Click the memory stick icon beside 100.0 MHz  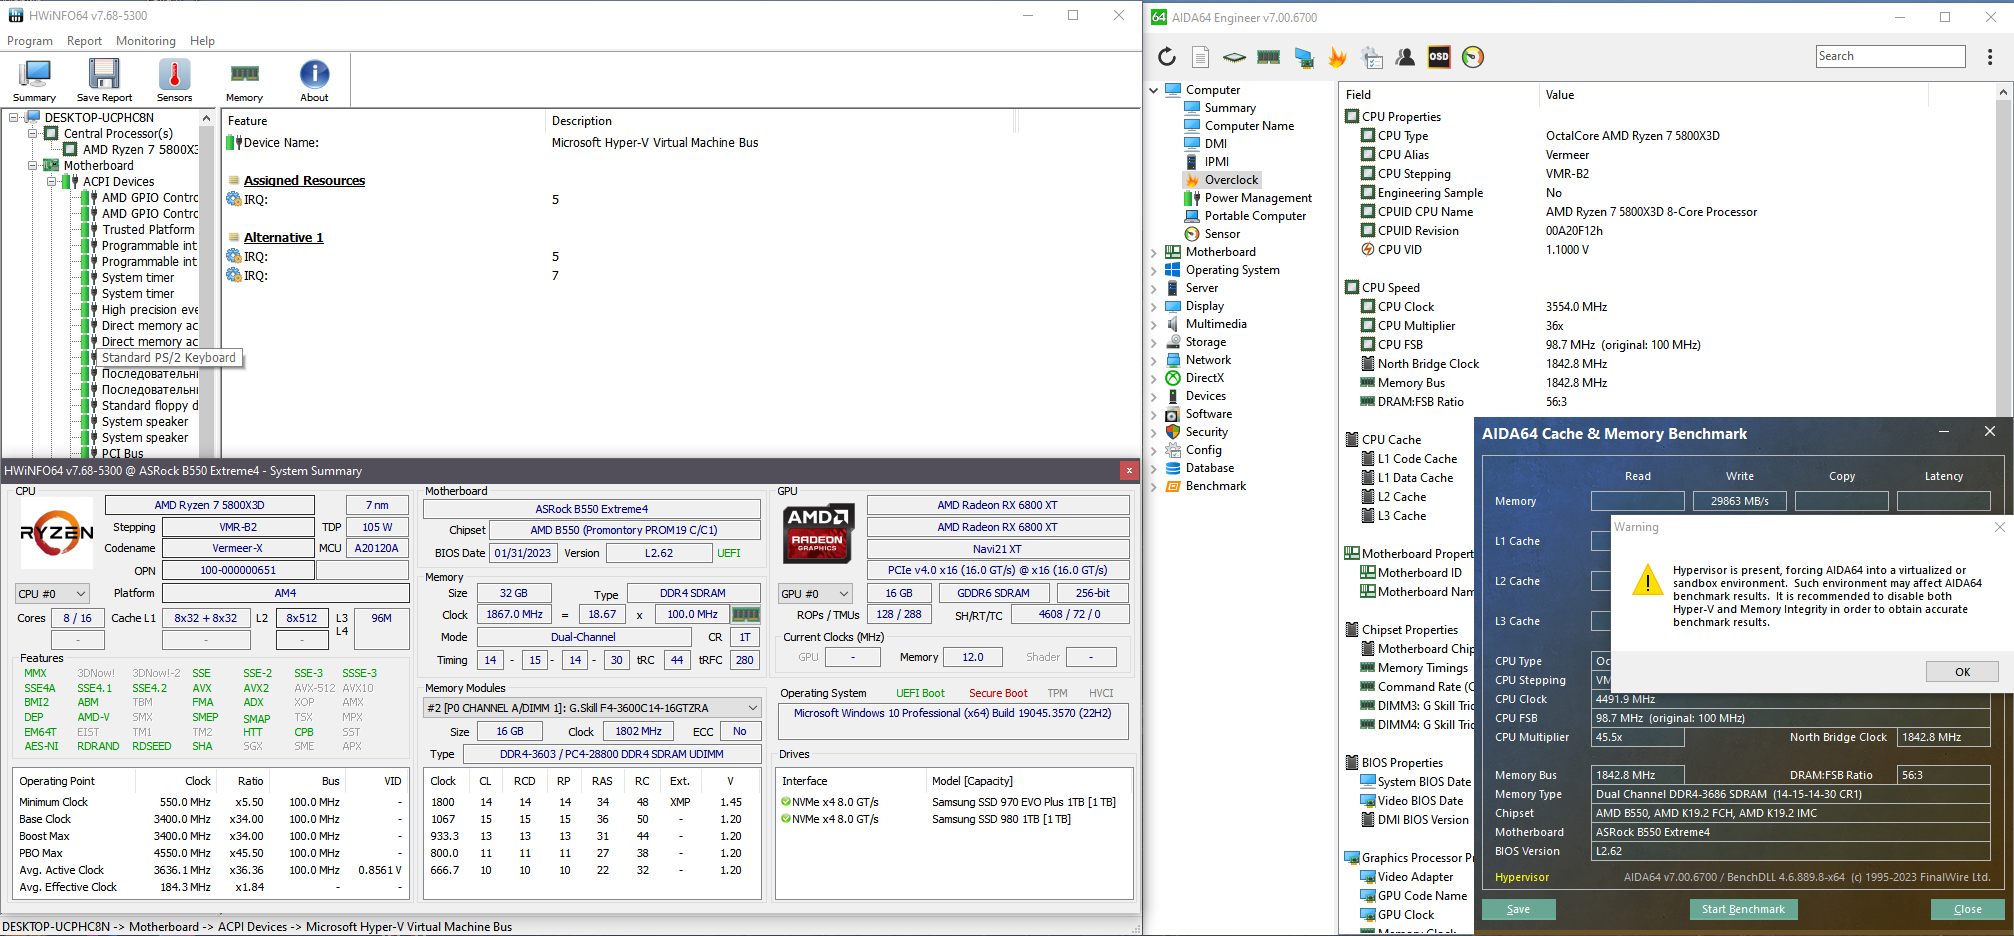click(746, 614)
